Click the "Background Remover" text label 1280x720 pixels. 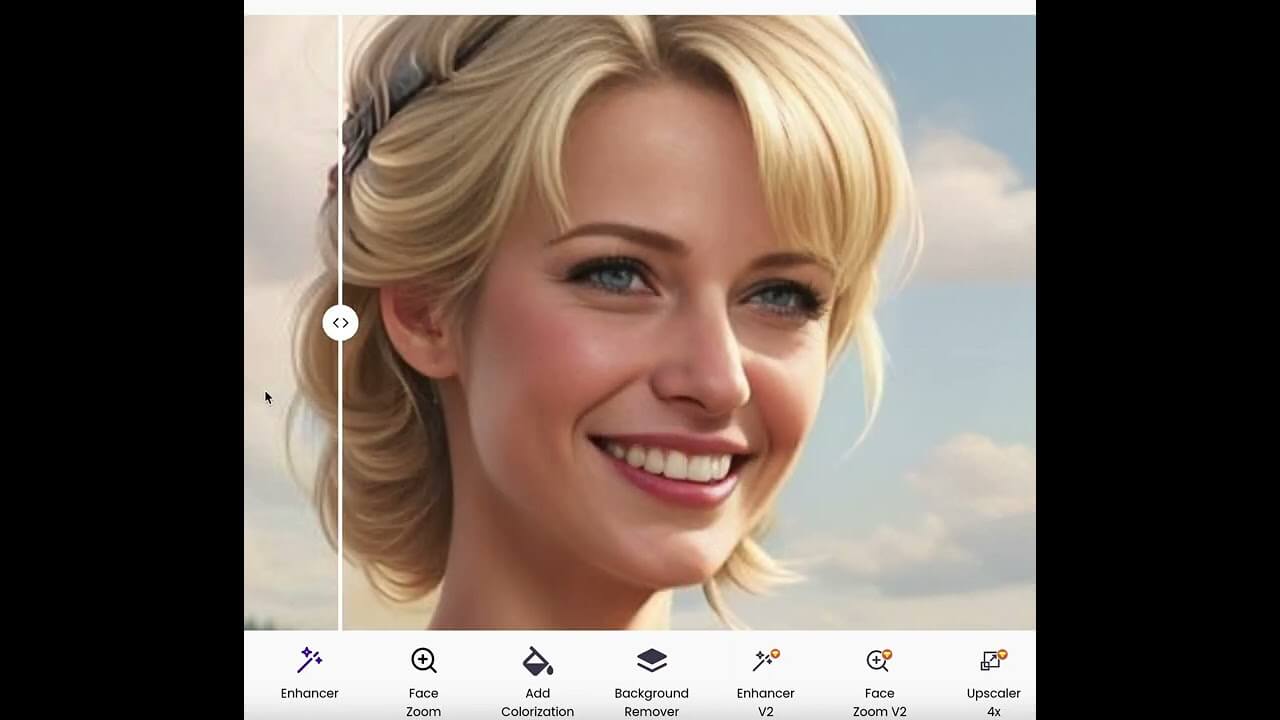[651, 702]
